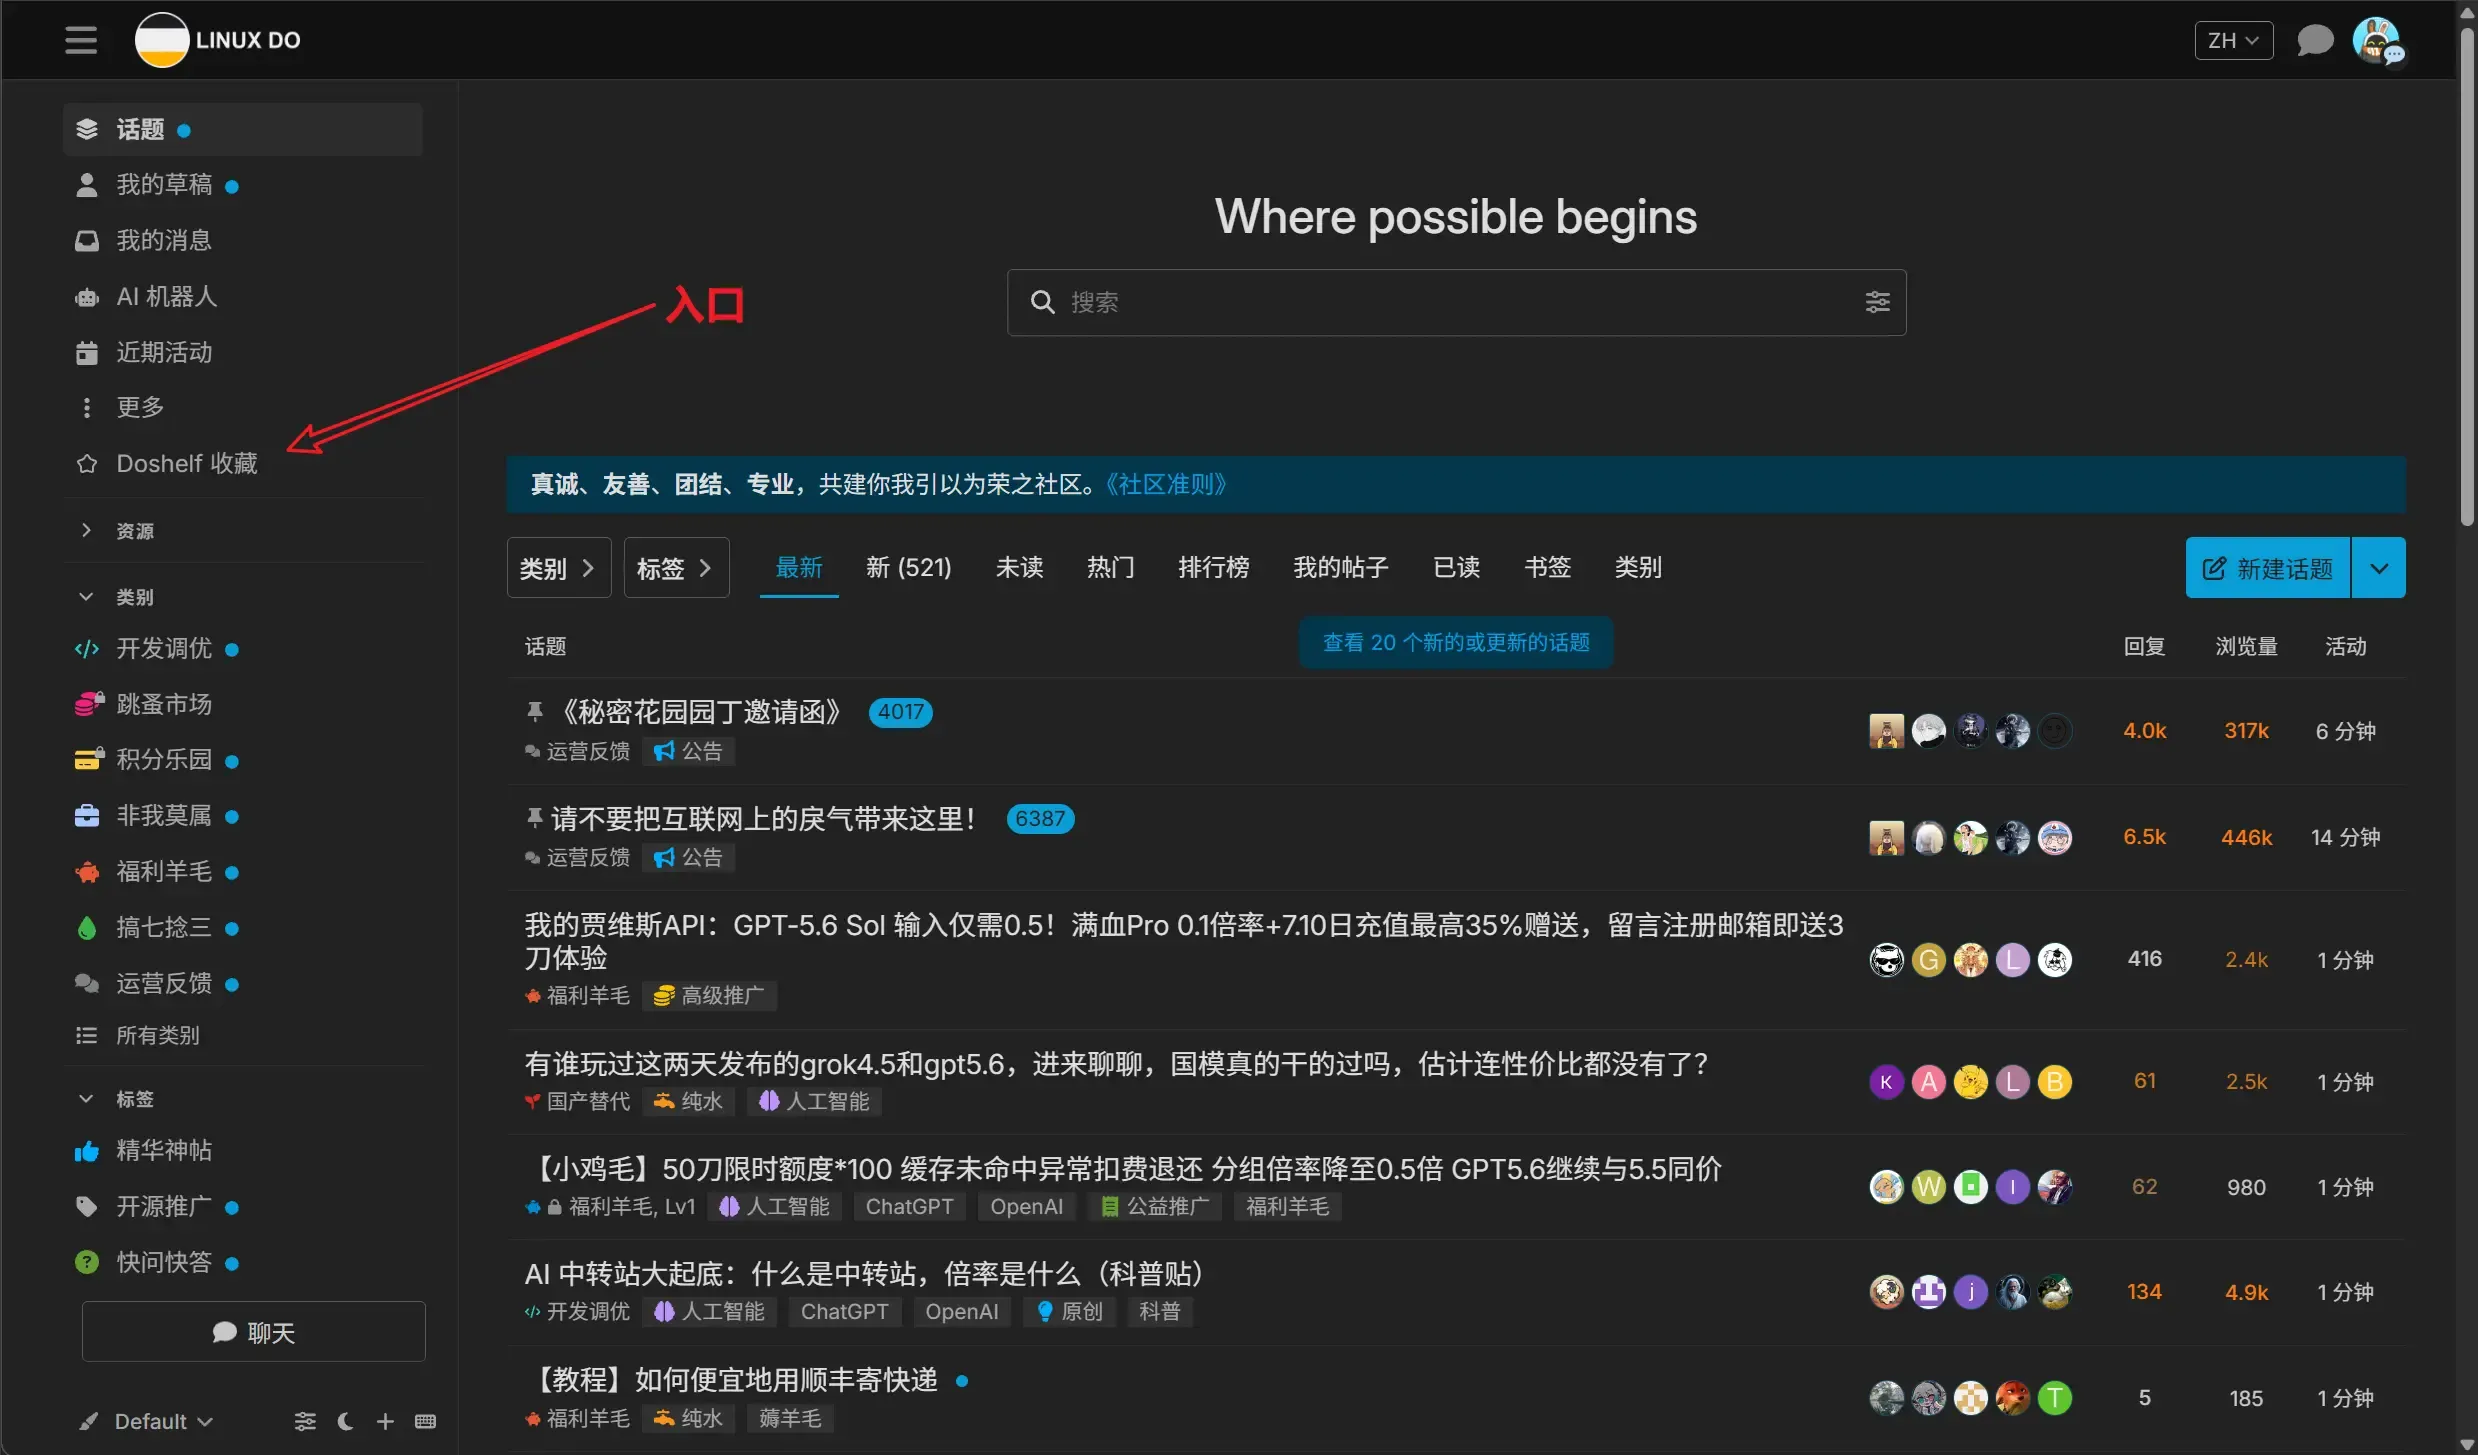Image resolution: width=2478 pixels, height=1455 pixels.
Task: Click the 搜索 input field
Action: (x=1456, y=302)
